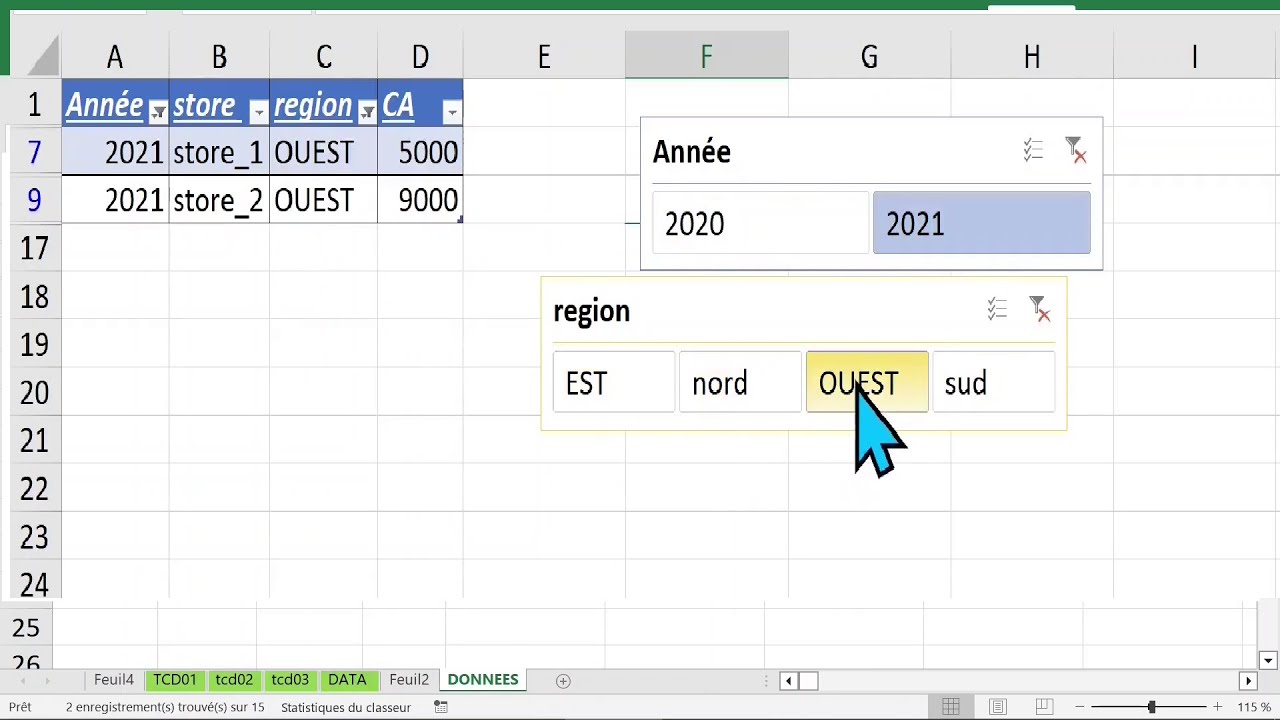Select nord in the region slicer
The image size is (1280, 720).
tap(740, 382)
